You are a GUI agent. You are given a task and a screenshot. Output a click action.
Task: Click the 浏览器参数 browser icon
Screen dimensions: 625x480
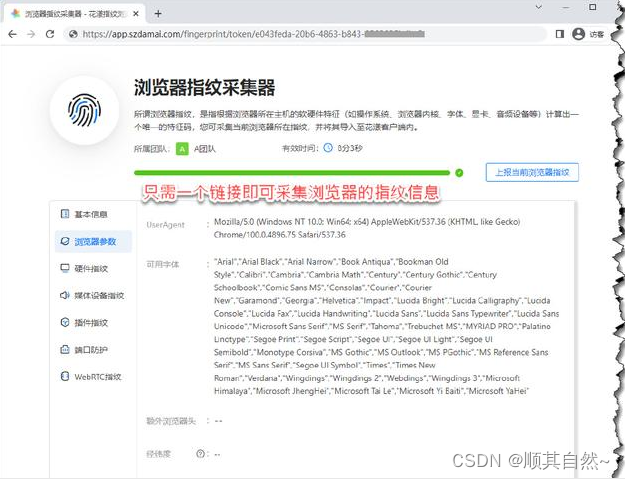click(x=65, y=241)
